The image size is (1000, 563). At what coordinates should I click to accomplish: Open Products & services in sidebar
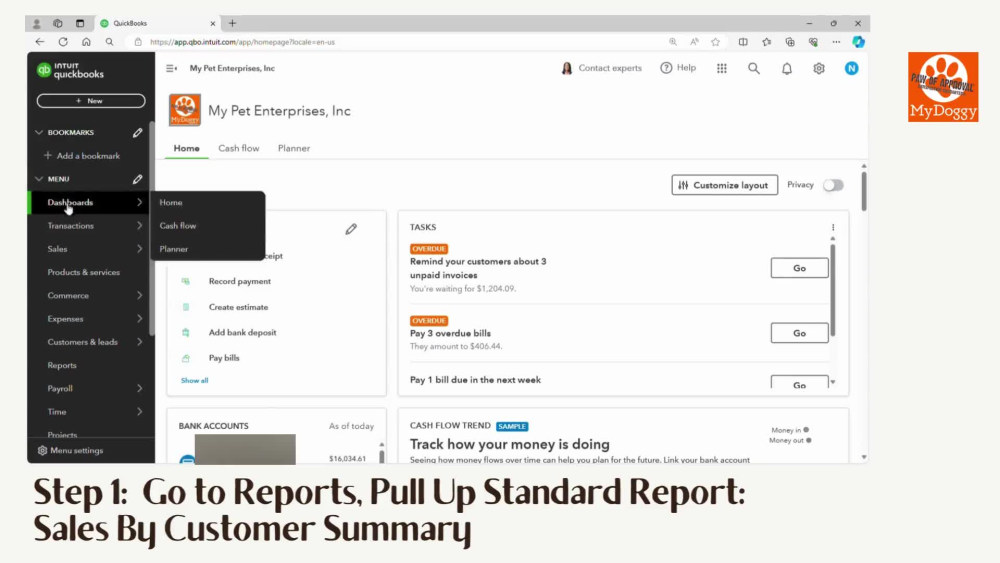point(84,272)
